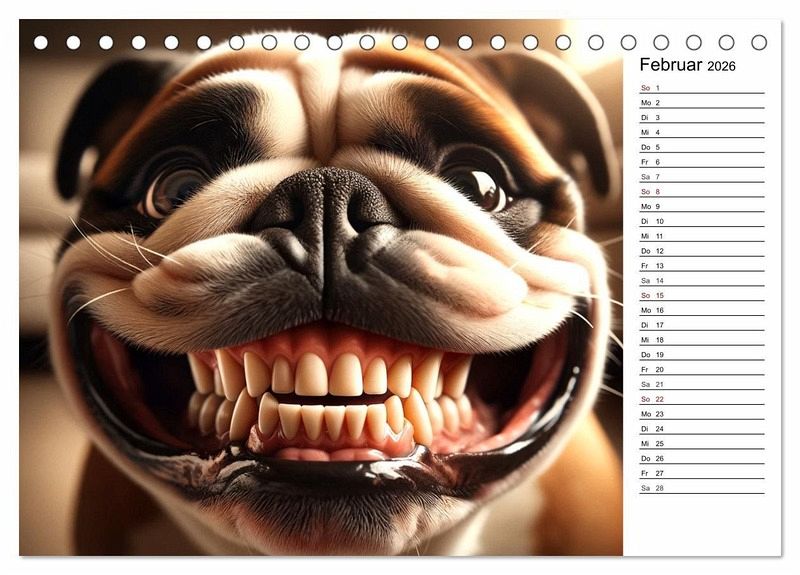Screen dimensions: 800x575
Task: Click the Di 24 calendar entry
Action: click(701, 429)
